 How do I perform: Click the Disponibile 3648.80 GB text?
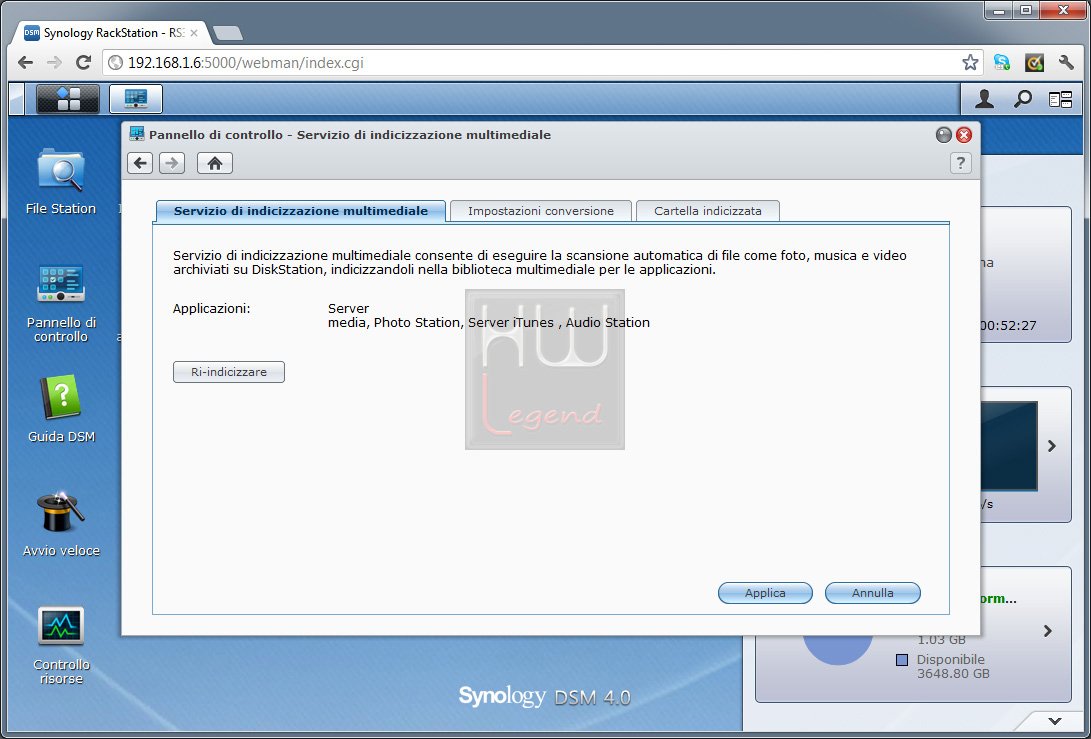[953, 666]
